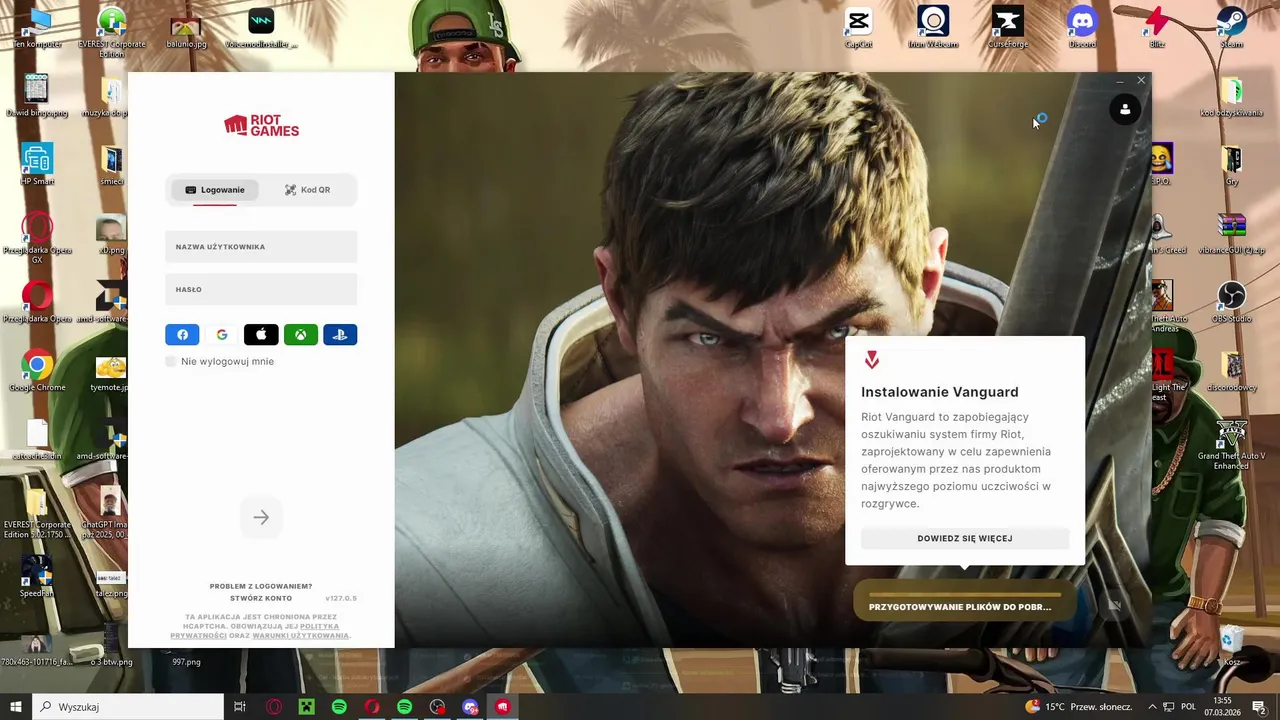Select the SpeedFan desktop shortcut
The image size is (1280, 720).
pos(37,577)
